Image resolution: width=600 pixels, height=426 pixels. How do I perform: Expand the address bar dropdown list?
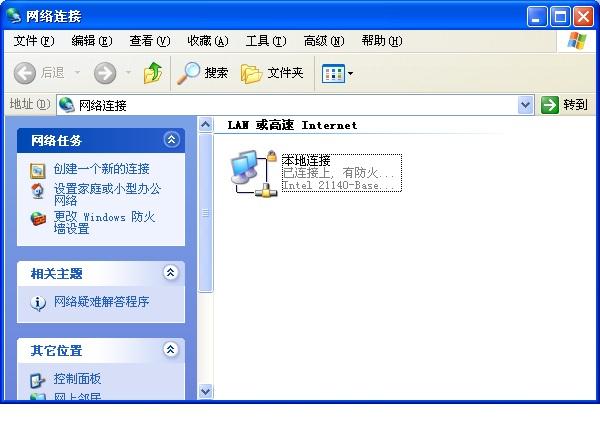(x=525, y=105)
